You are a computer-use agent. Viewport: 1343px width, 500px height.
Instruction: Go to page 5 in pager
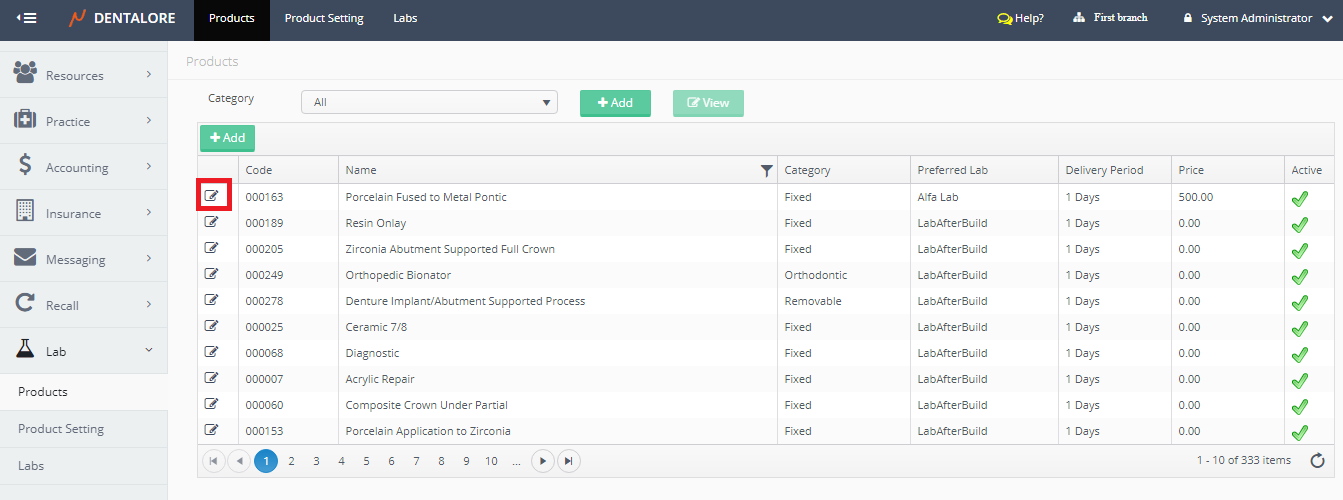click(x=366, y=461)
